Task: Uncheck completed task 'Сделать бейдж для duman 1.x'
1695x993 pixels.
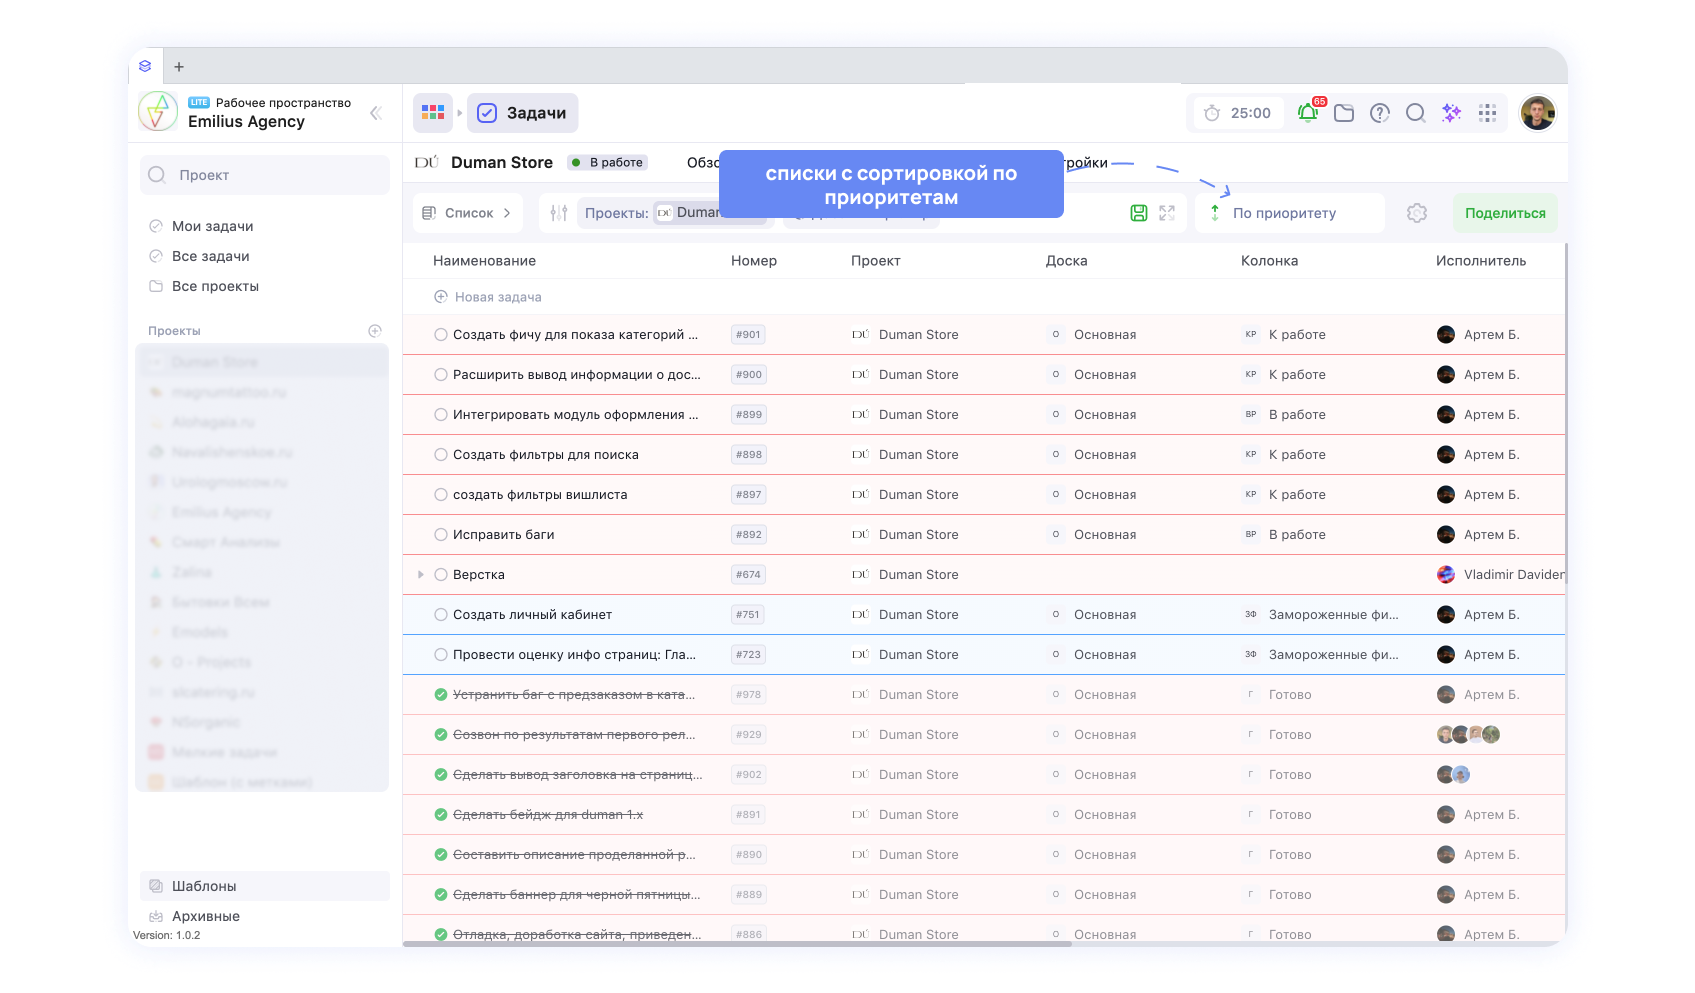Action: [441, 815]
